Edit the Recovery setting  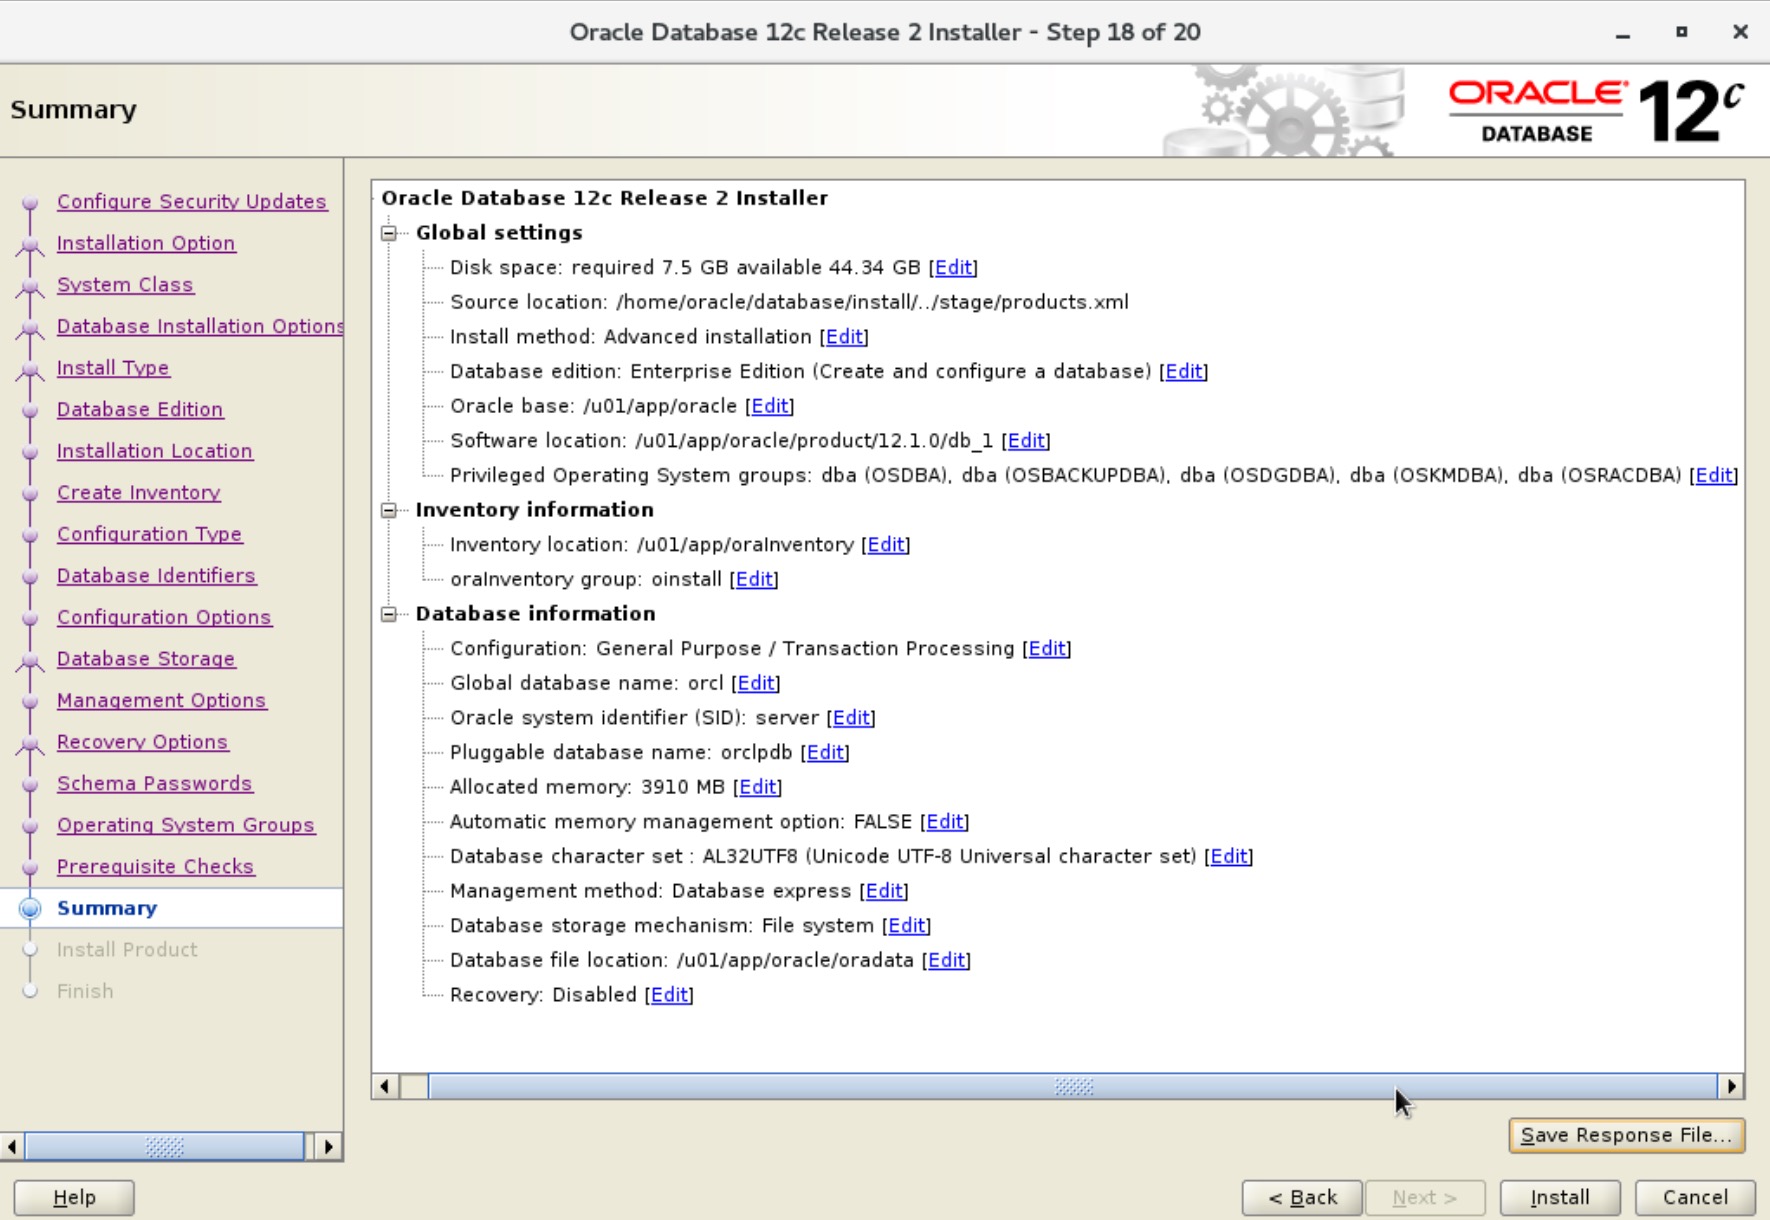(x=669, y=995)
